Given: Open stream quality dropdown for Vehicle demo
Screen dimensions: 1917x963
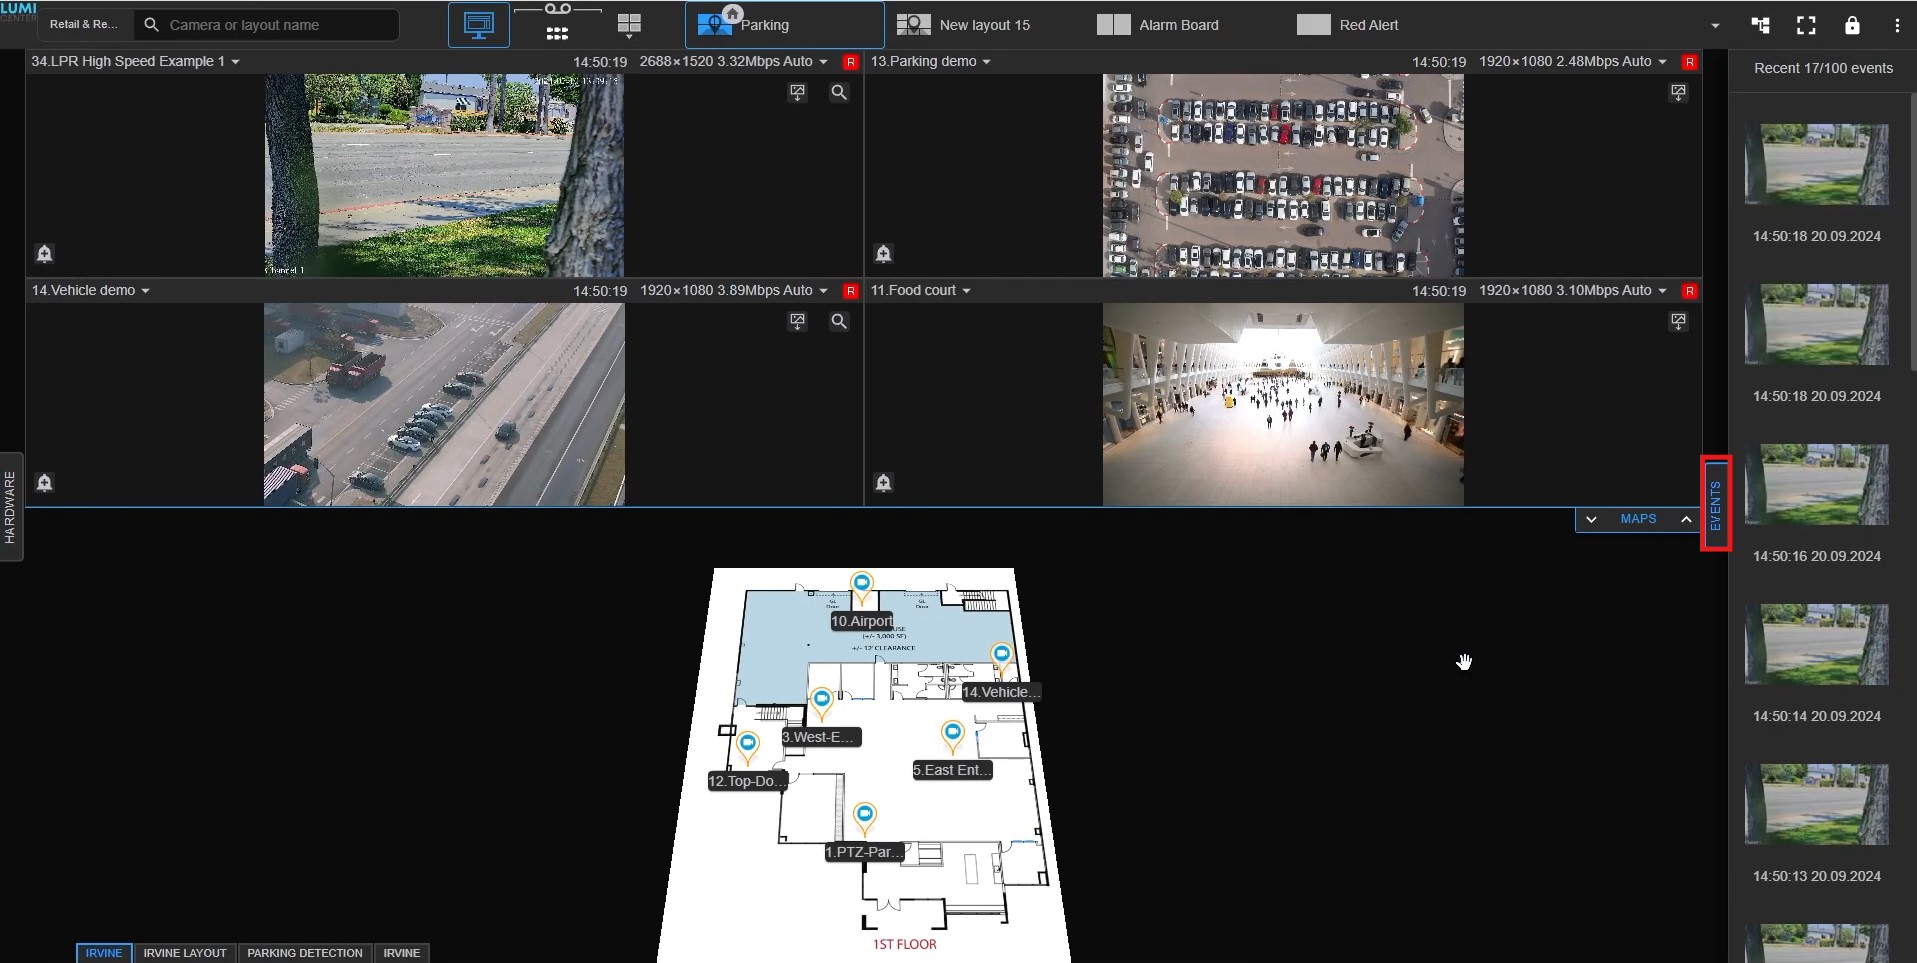Looking at the screenshot, I should point(823,291).
